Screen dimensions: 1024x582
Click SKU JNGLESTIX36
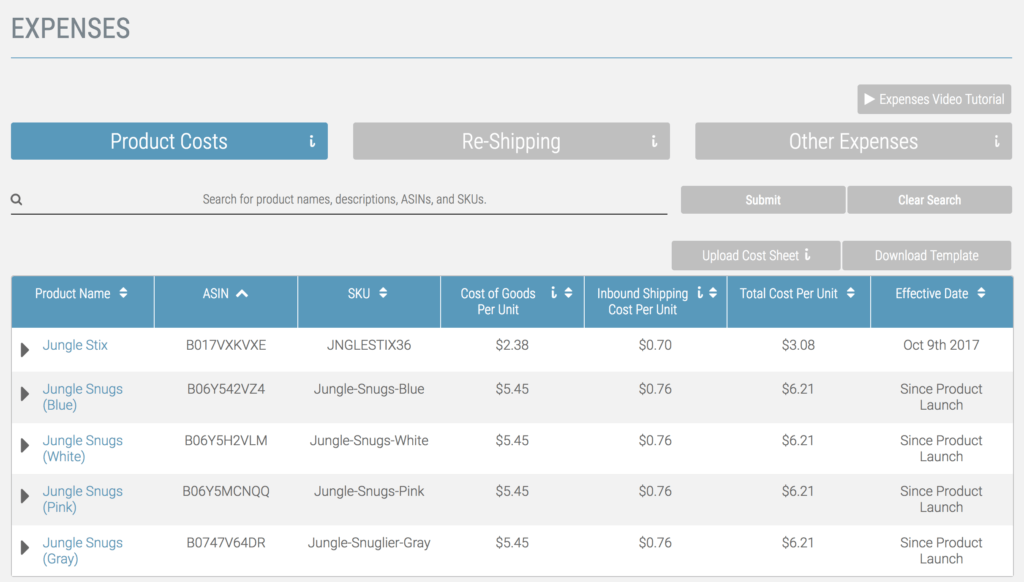click(x=369, y=345)
